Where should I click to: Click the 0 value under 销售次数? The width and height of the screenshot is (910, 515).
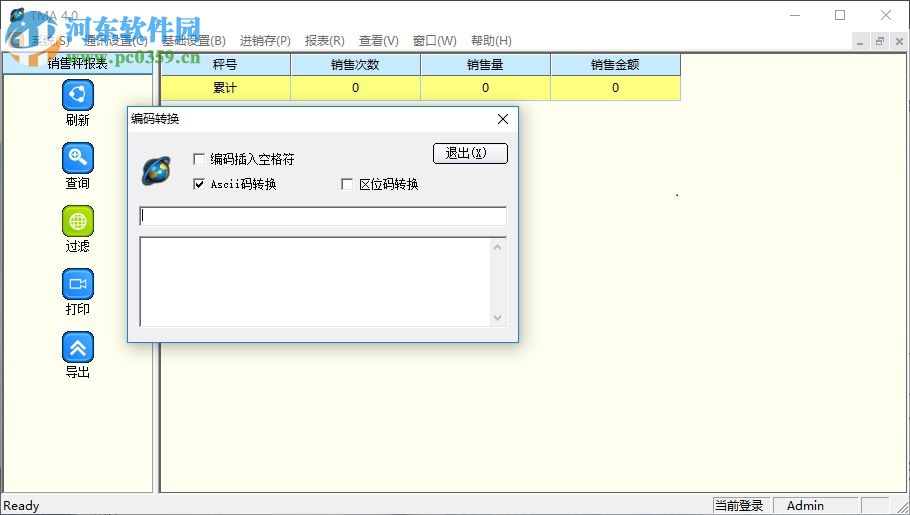[355, 88]
